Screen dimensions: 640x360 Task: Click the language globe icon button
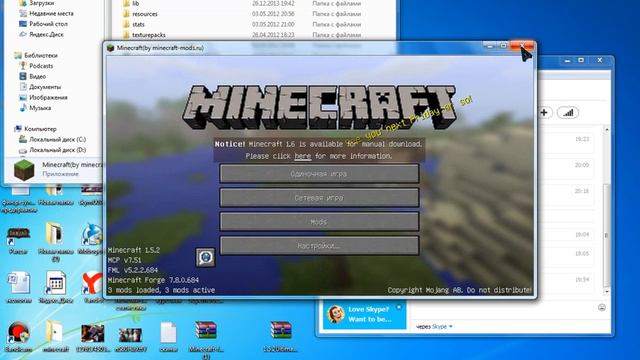205,258
